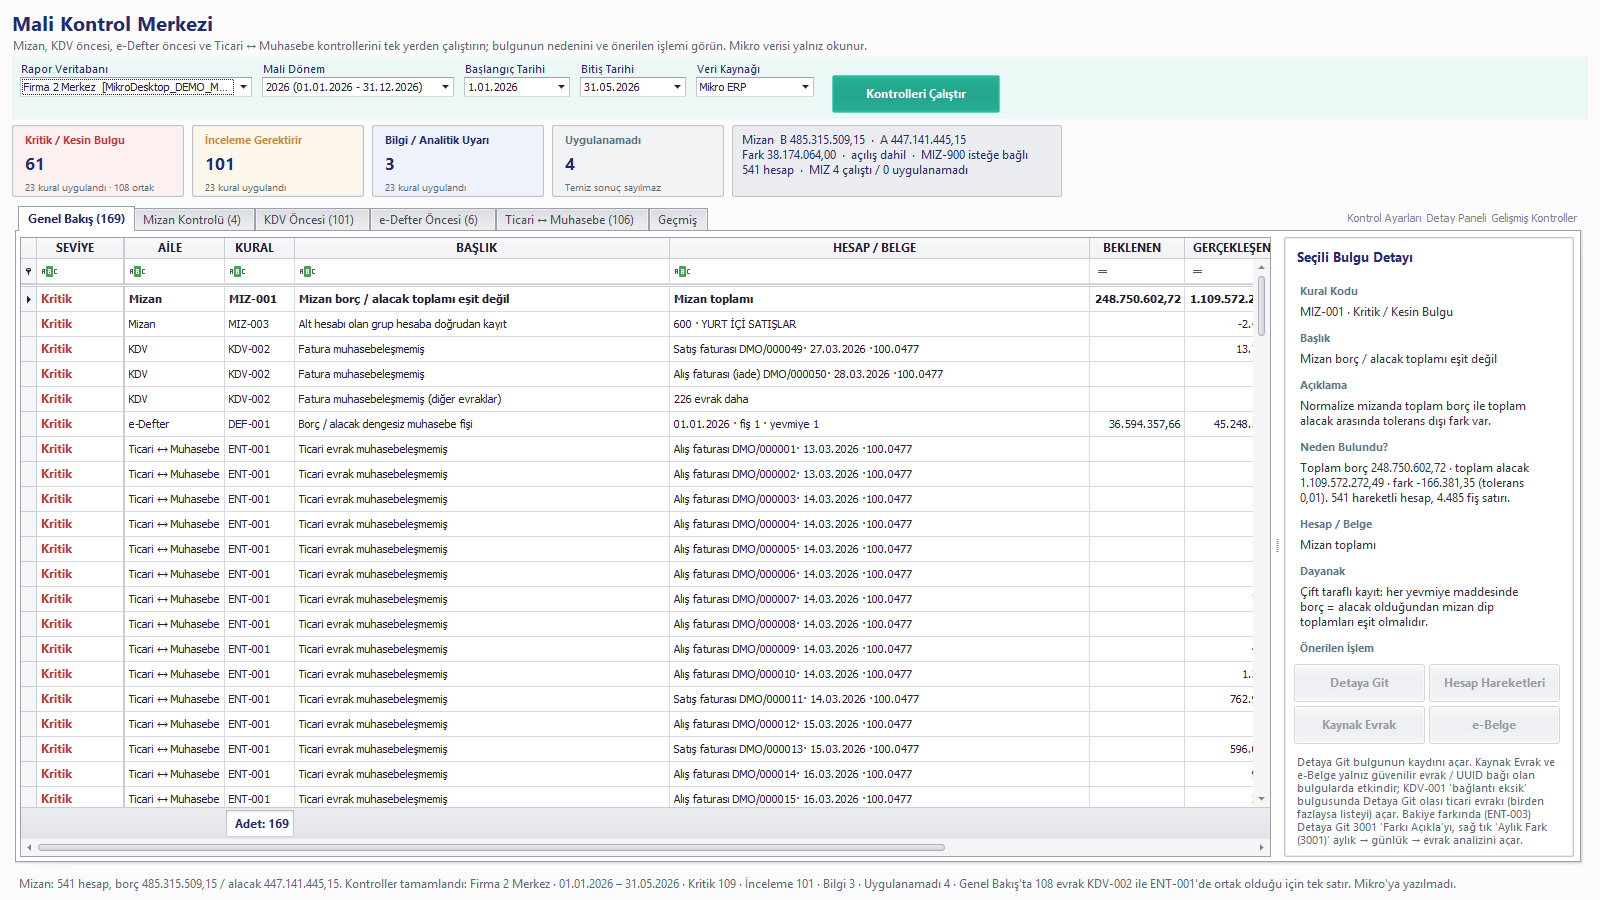Select the Kritik / Kesin Bulgu card
The width and height of the screenshot is (1600, 900).
[x=98, y=161]
